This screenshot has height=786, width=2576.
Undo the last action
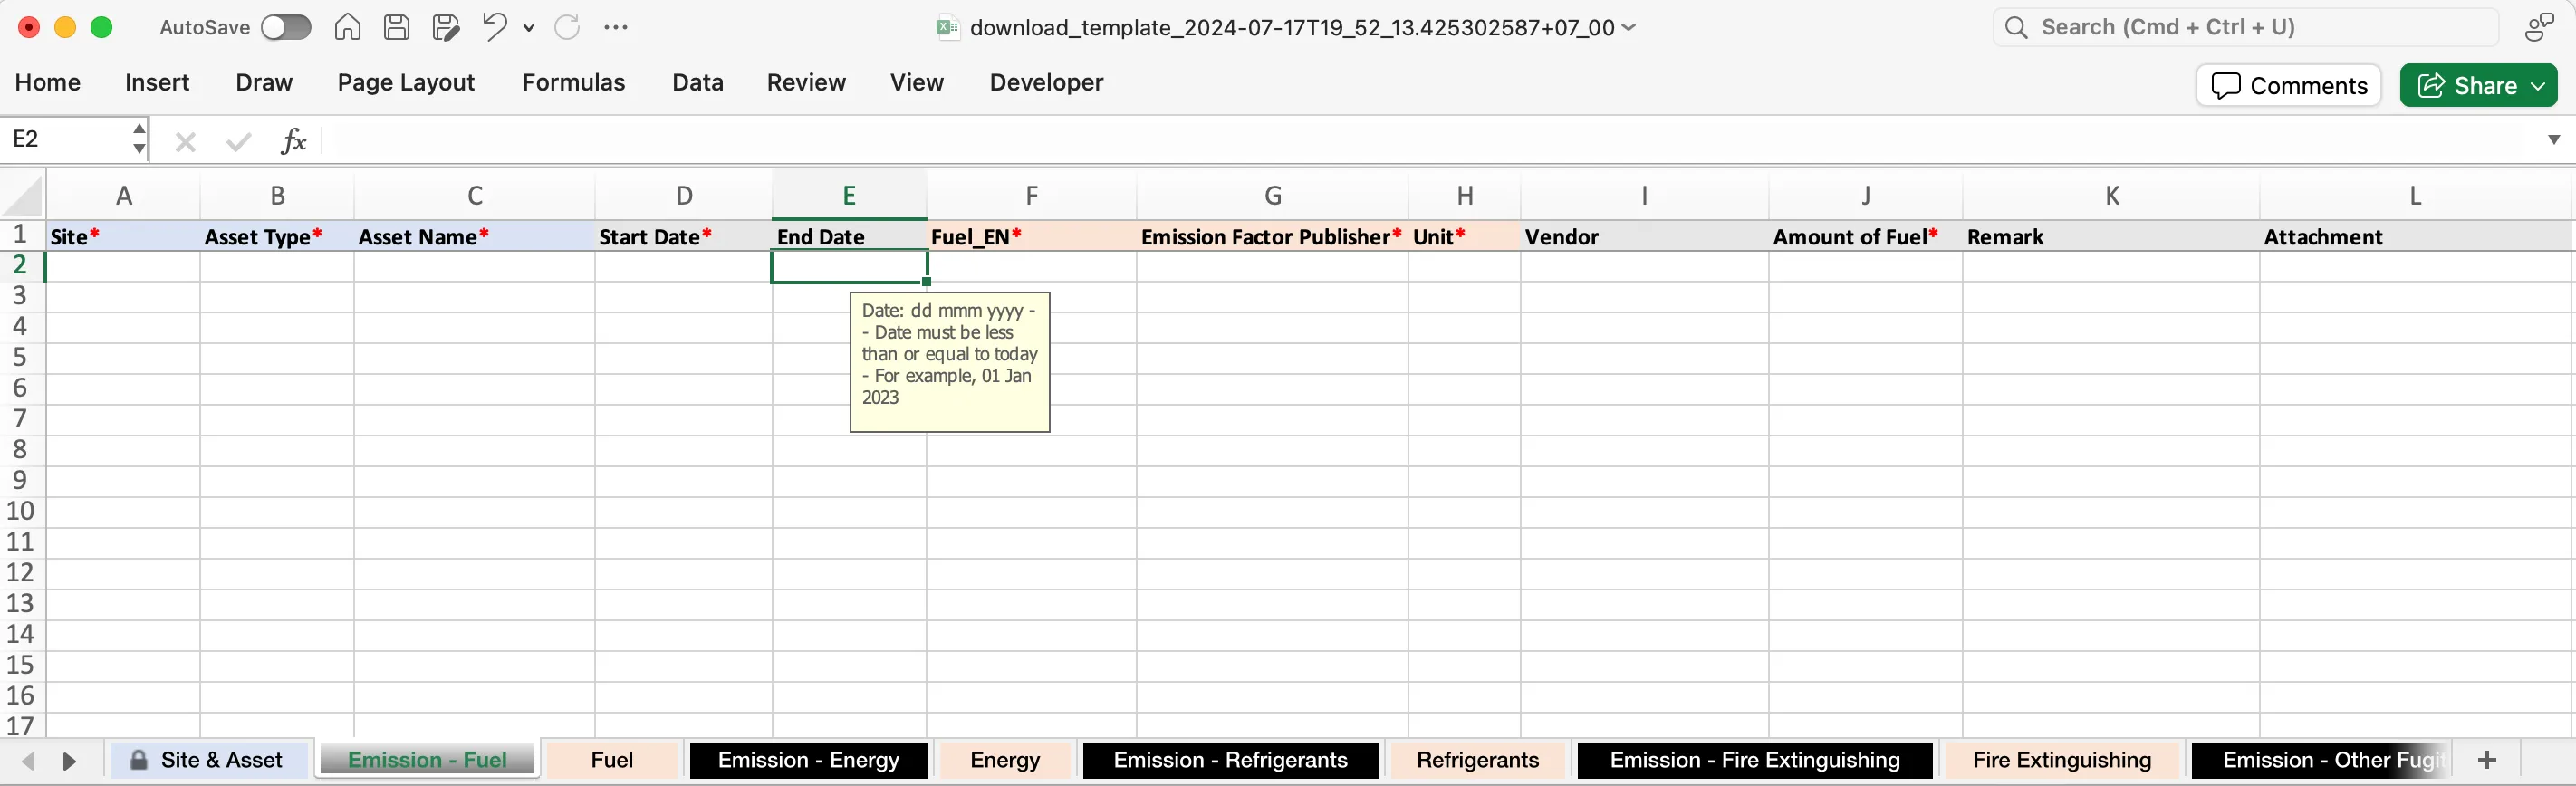tap(494, 27)
